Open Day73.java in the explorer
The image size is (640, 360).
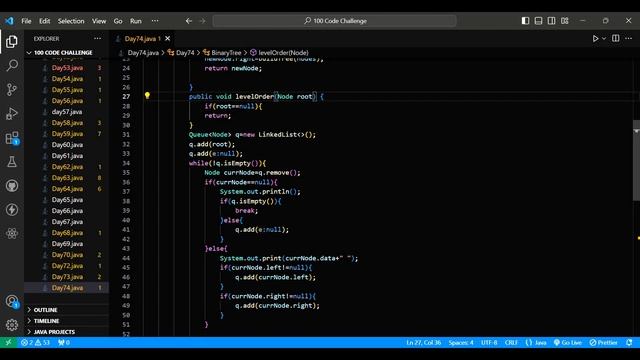coord(67,277)
